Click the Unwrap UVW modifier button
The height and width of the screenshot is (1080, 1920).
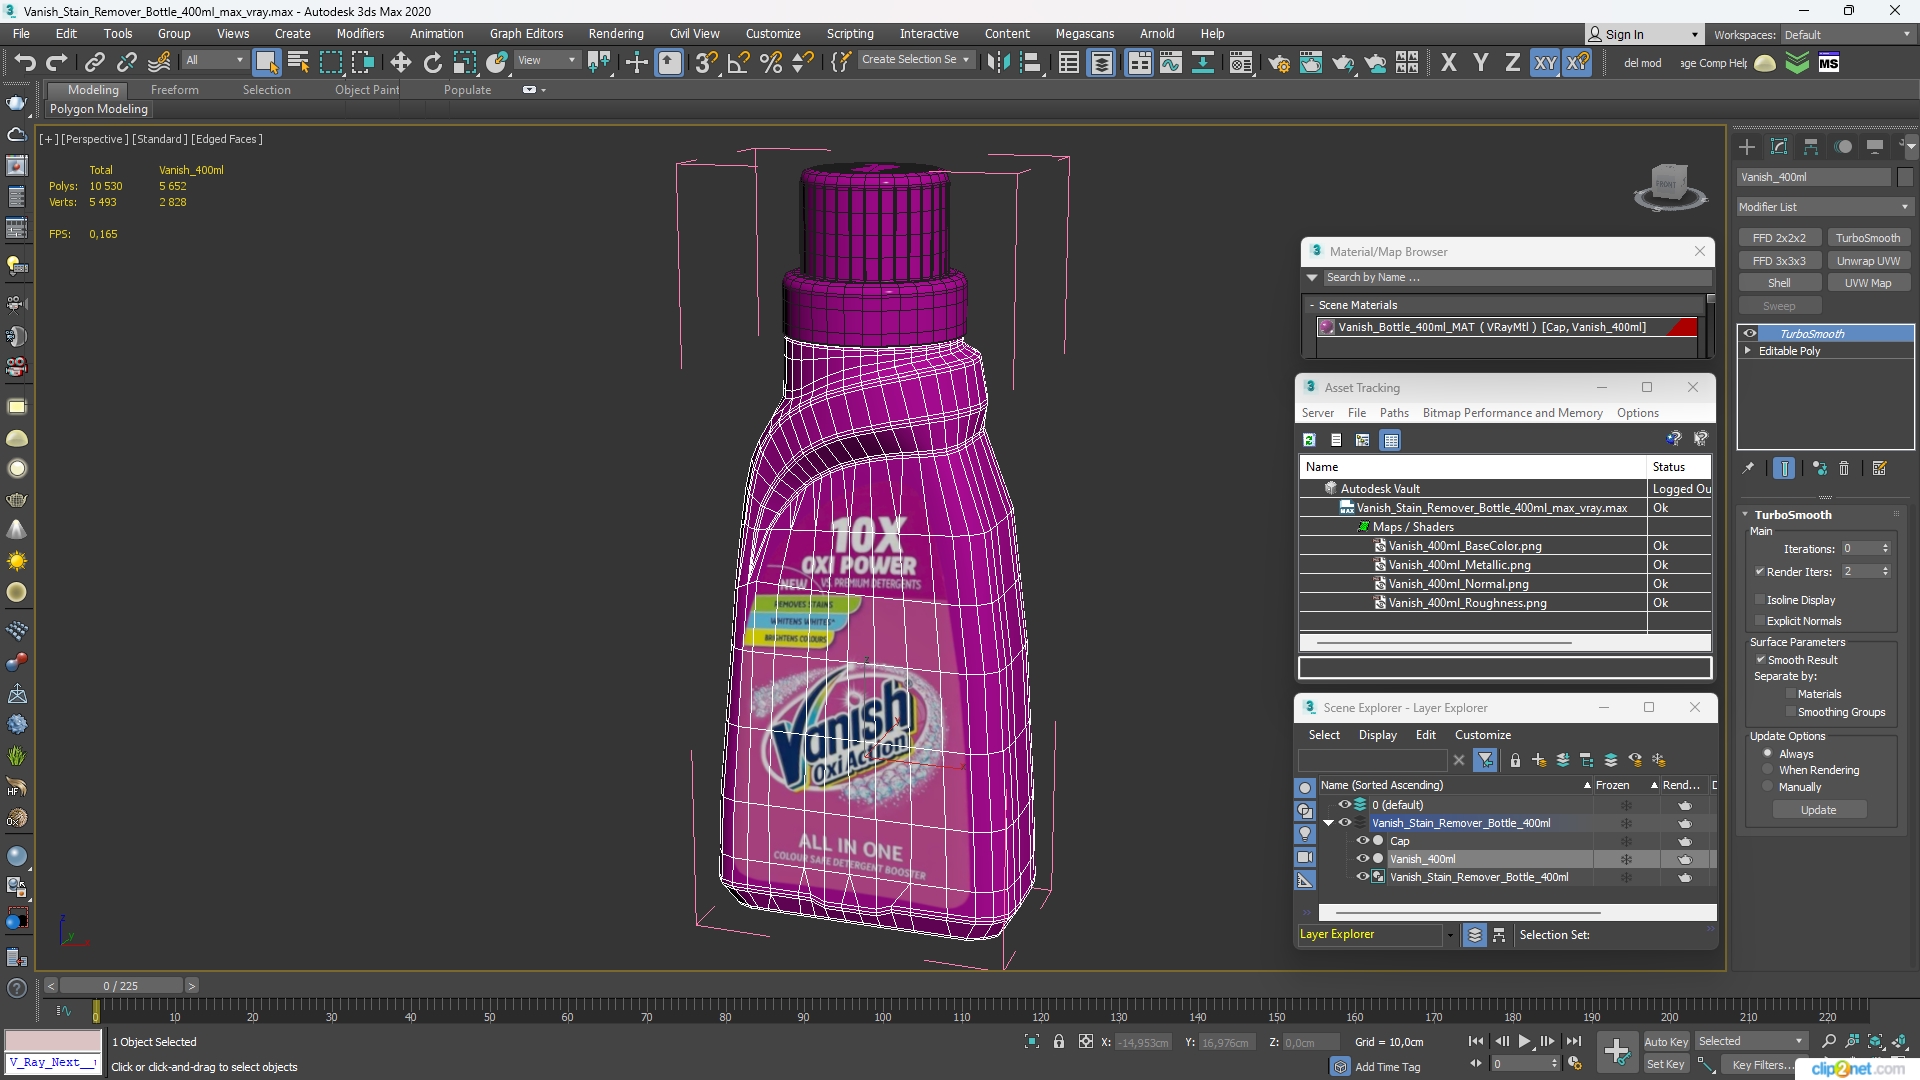tap(1867, 261)
